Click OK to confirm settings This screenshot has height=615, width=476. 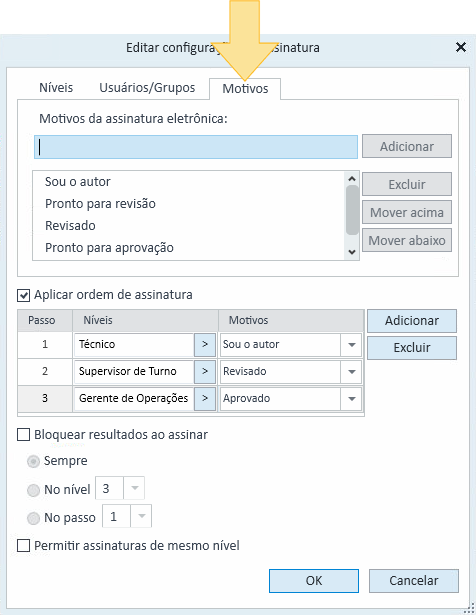coord(314,581)
